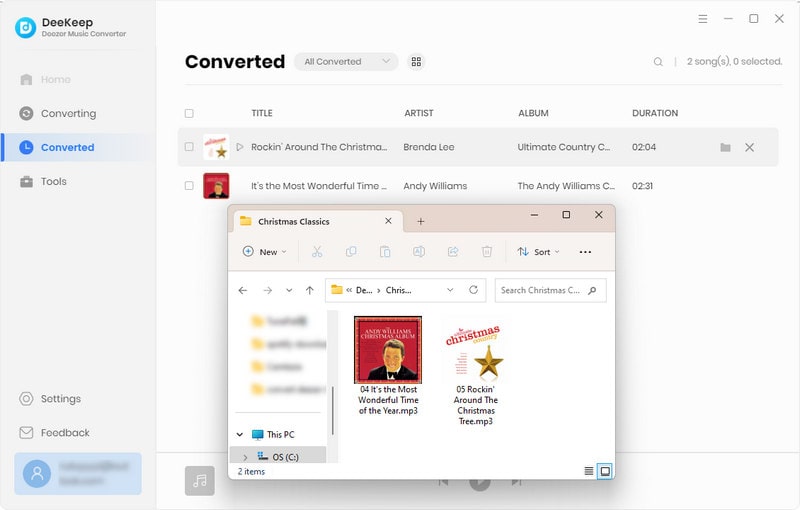Image resolution: width=800 pixels, height=510 pixels.
Task: Sort by the ARTIST column header
Action: tap(419, 113)
